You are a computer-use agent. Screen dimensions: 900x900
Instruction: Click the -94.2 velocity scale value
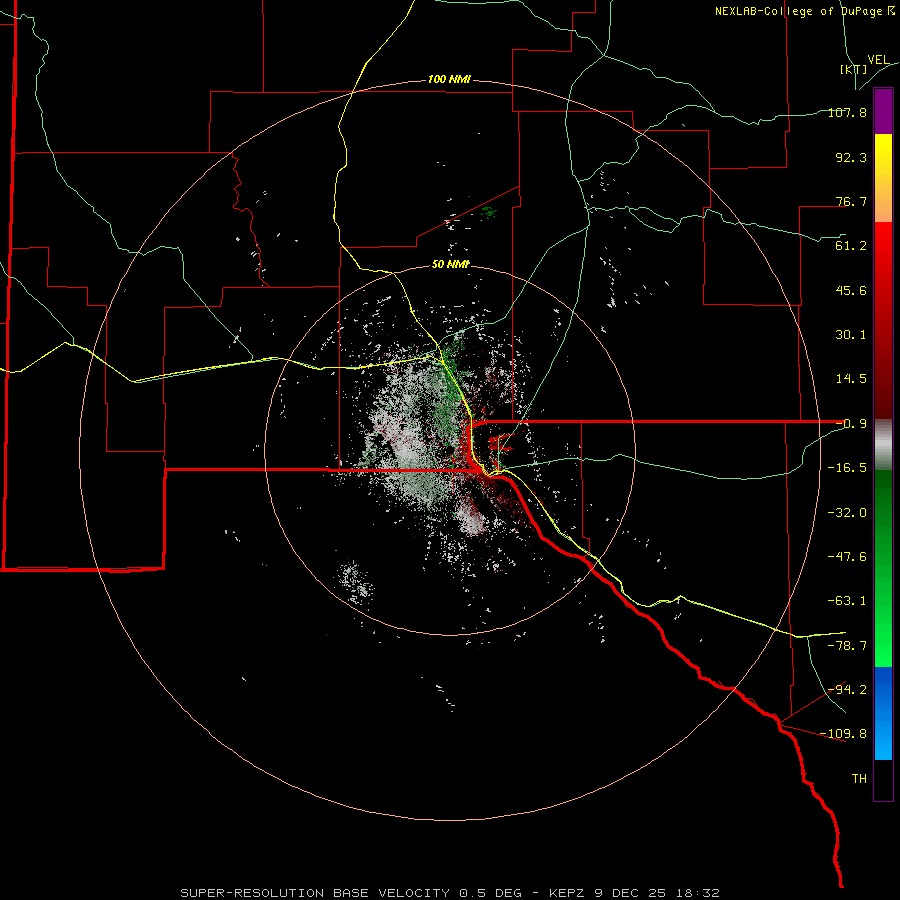pyautogui.click(x=847, y=690)
